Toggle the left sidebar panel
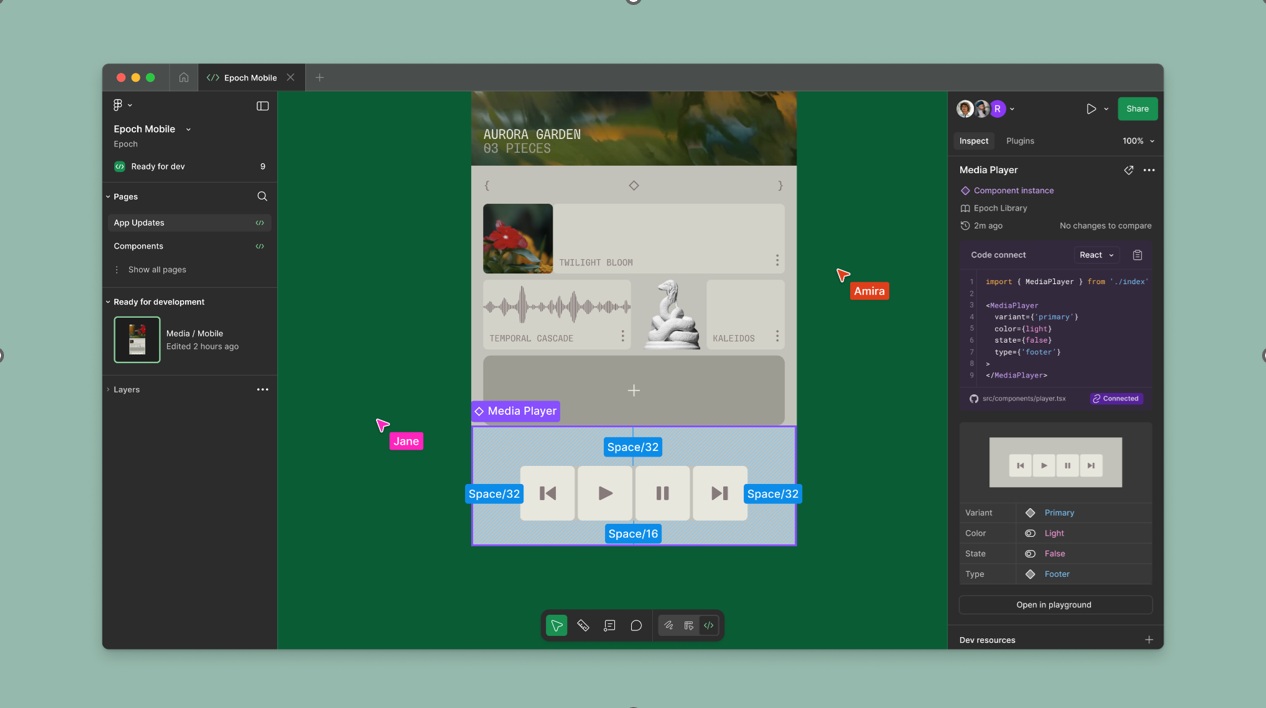 click(x=262, y=106)
